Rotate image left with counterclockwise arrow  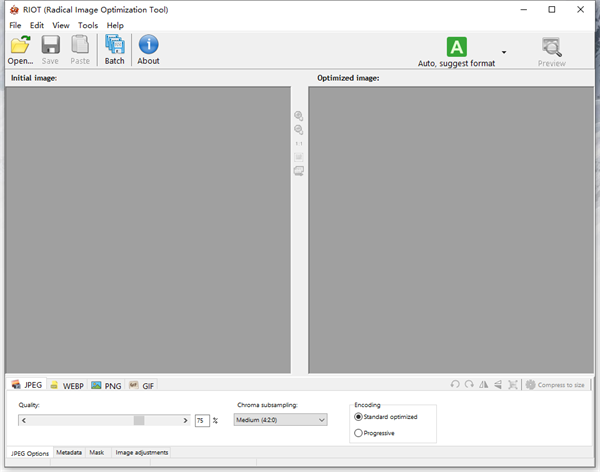pyautogui.click(x=455, y=384)
